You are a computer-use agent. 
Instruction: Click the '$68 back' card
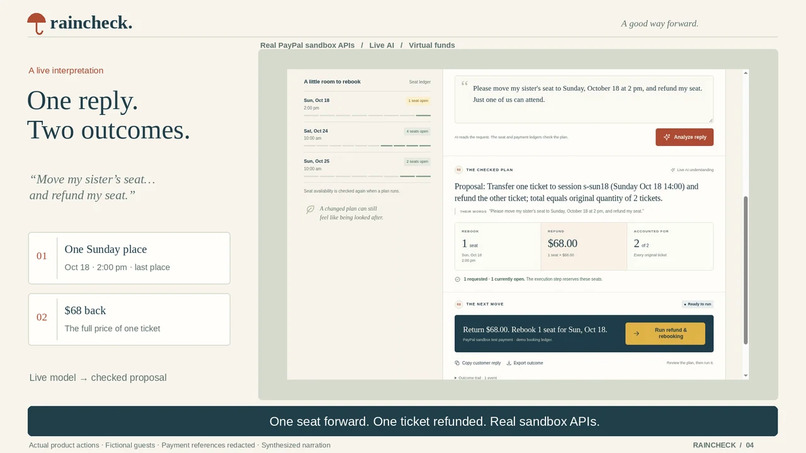click(x=129, y=319)
